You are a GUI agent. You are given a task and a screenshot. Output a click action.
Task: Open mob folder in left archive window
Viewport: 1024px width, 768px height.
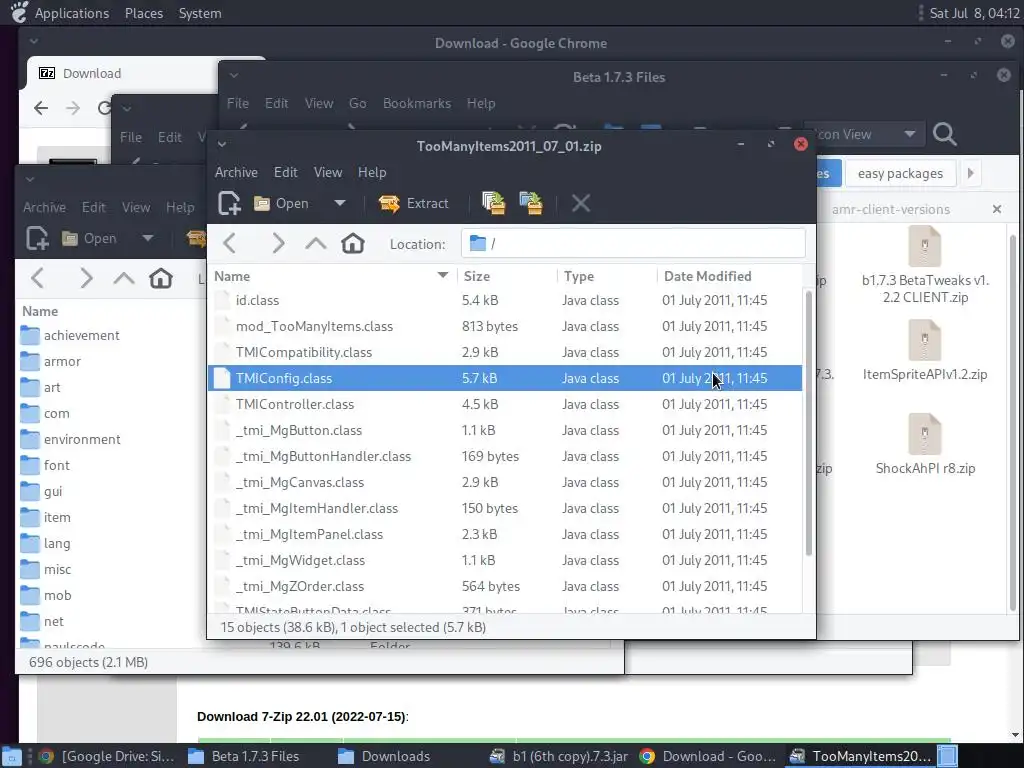[x=46, y=596]
